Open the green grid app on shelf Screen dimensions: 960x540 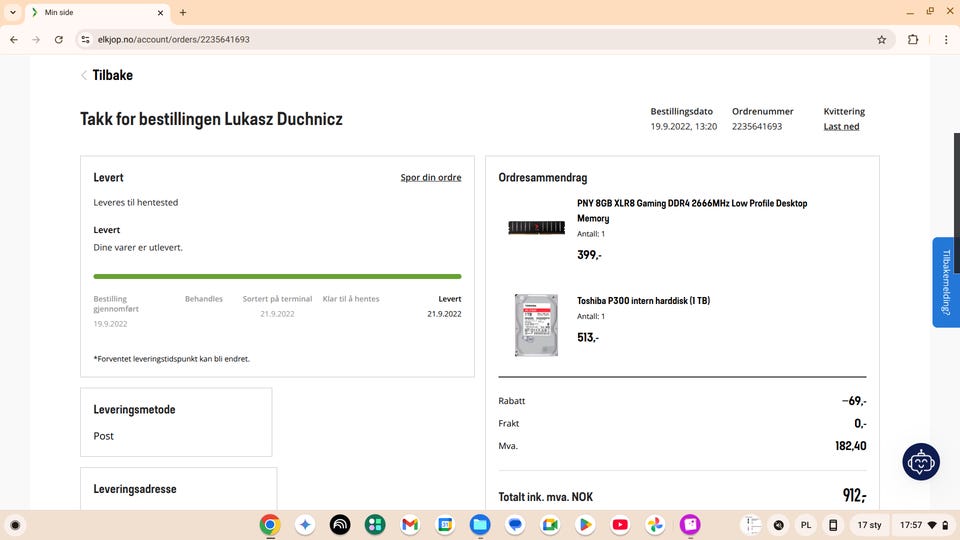tap(375, 525)
